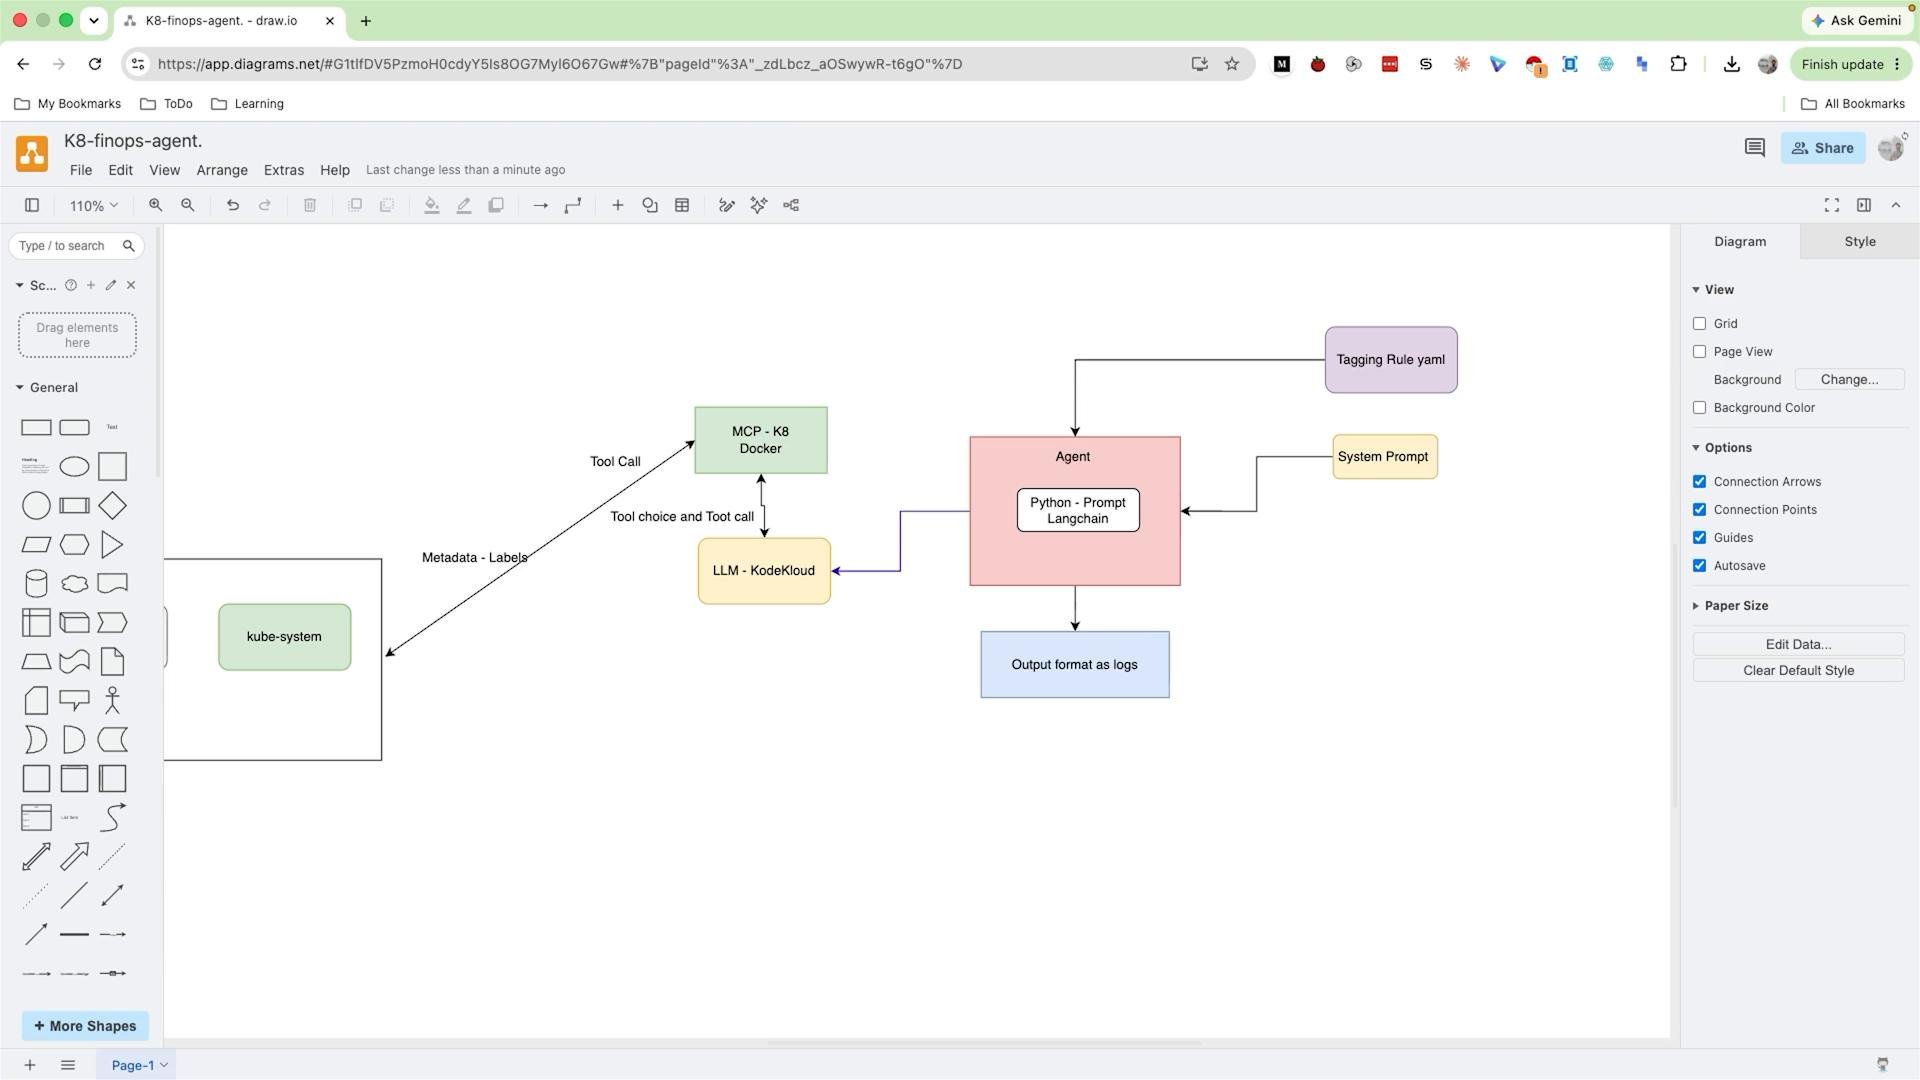Click the Background Change button
Viewport: 1920px width, 1080px height.
pos(1849,380)
